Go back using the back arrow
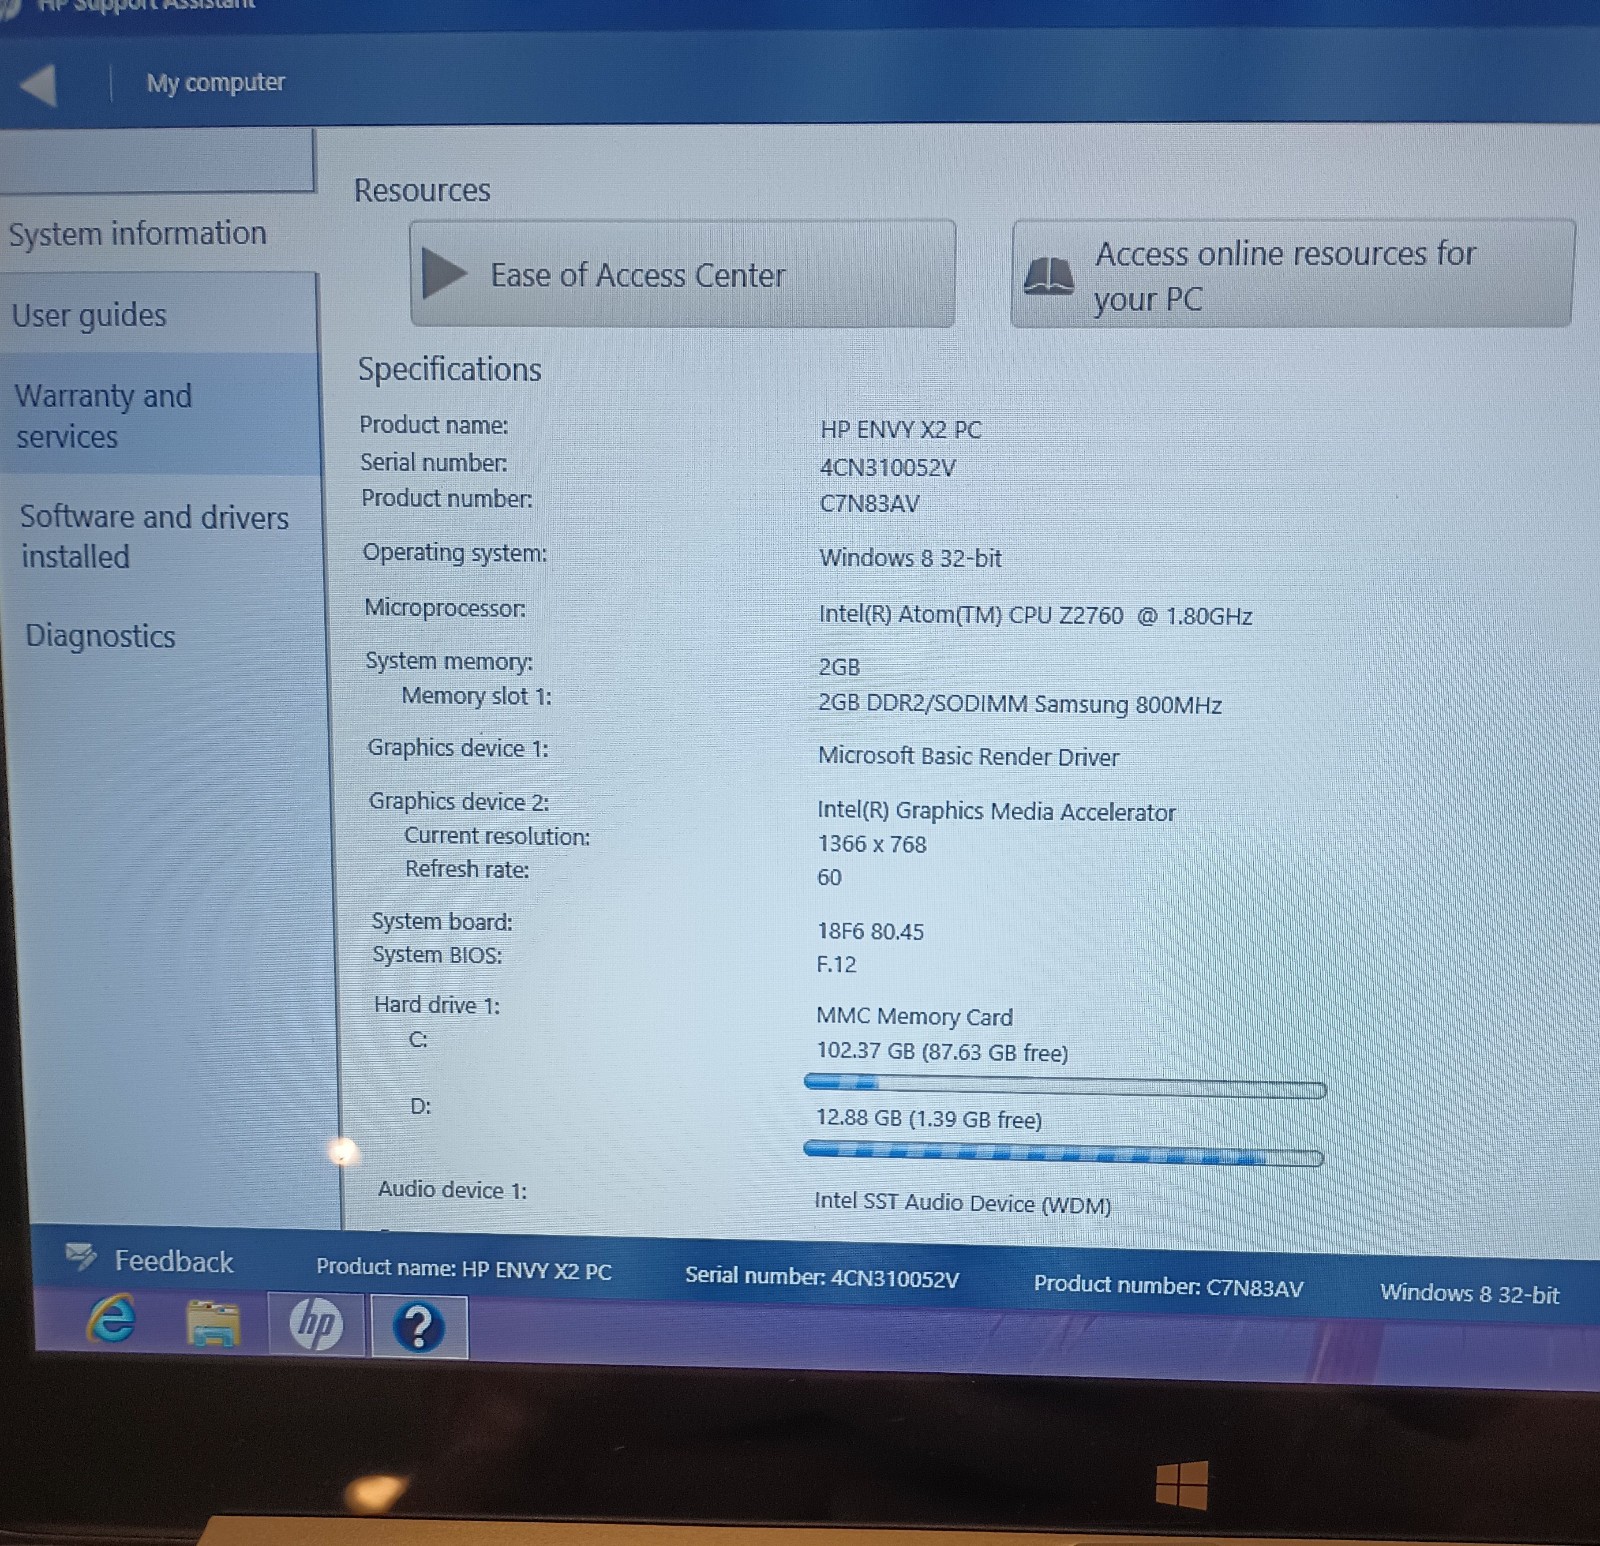 pyautogui.click(x=38, y=85)
